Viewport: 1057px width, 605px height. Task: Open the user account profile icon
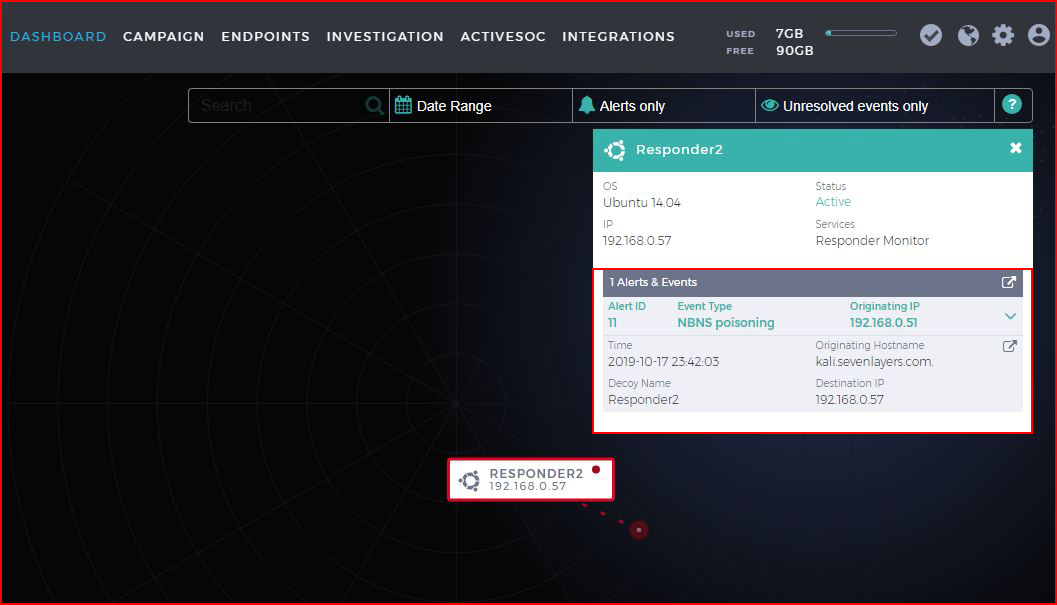[x=1039, y=35]
